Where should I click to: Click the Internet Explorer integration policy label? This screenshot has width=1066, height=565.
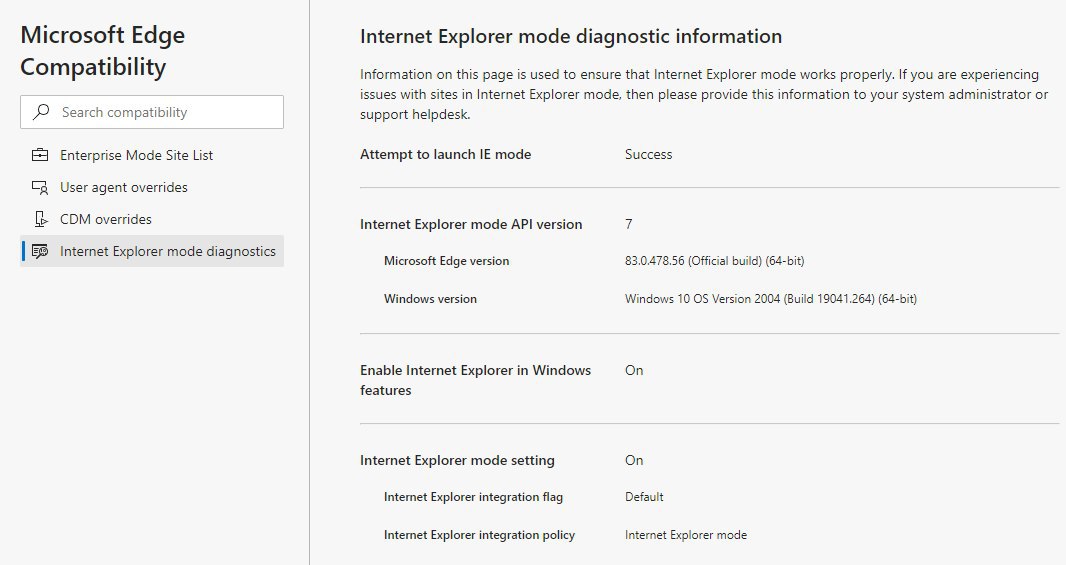pyautogui.click(x=479, y=535)
